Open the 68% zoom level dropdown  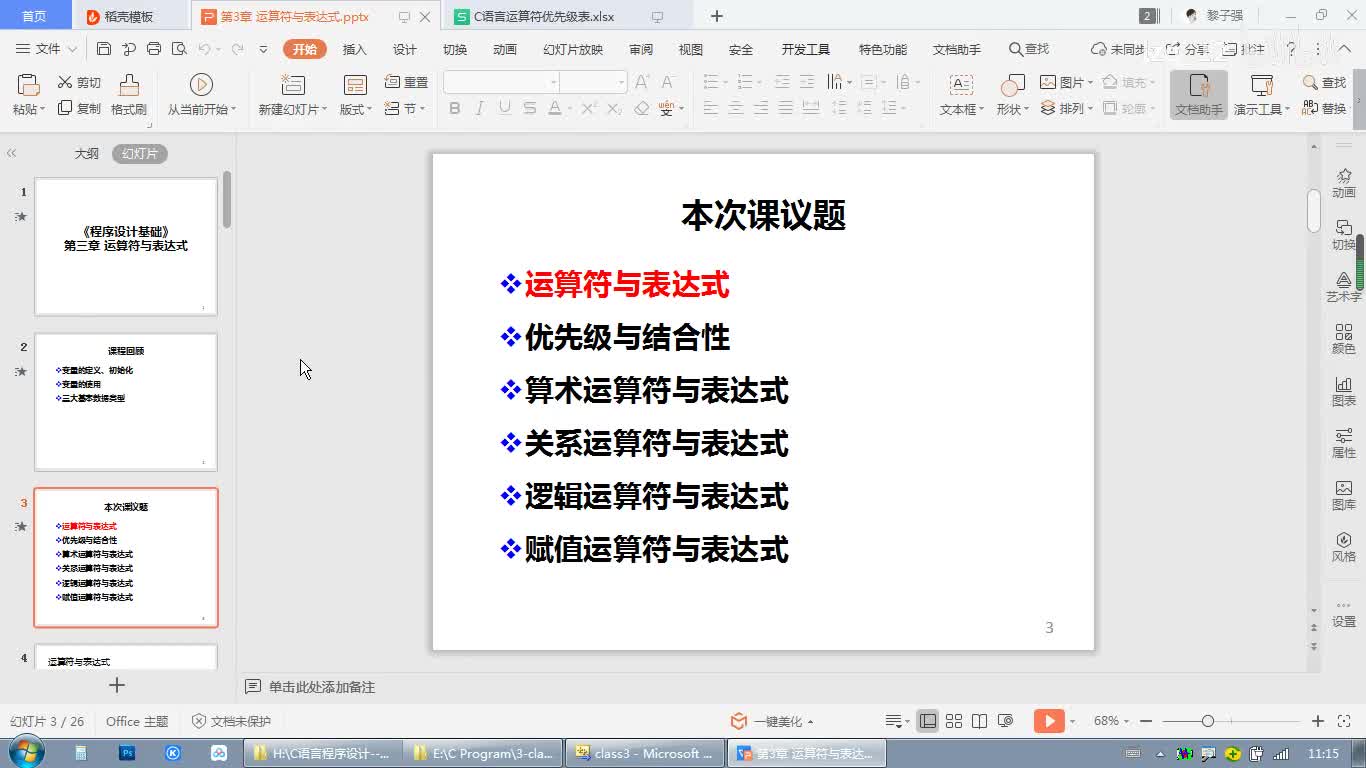(x=1111, y=721)
